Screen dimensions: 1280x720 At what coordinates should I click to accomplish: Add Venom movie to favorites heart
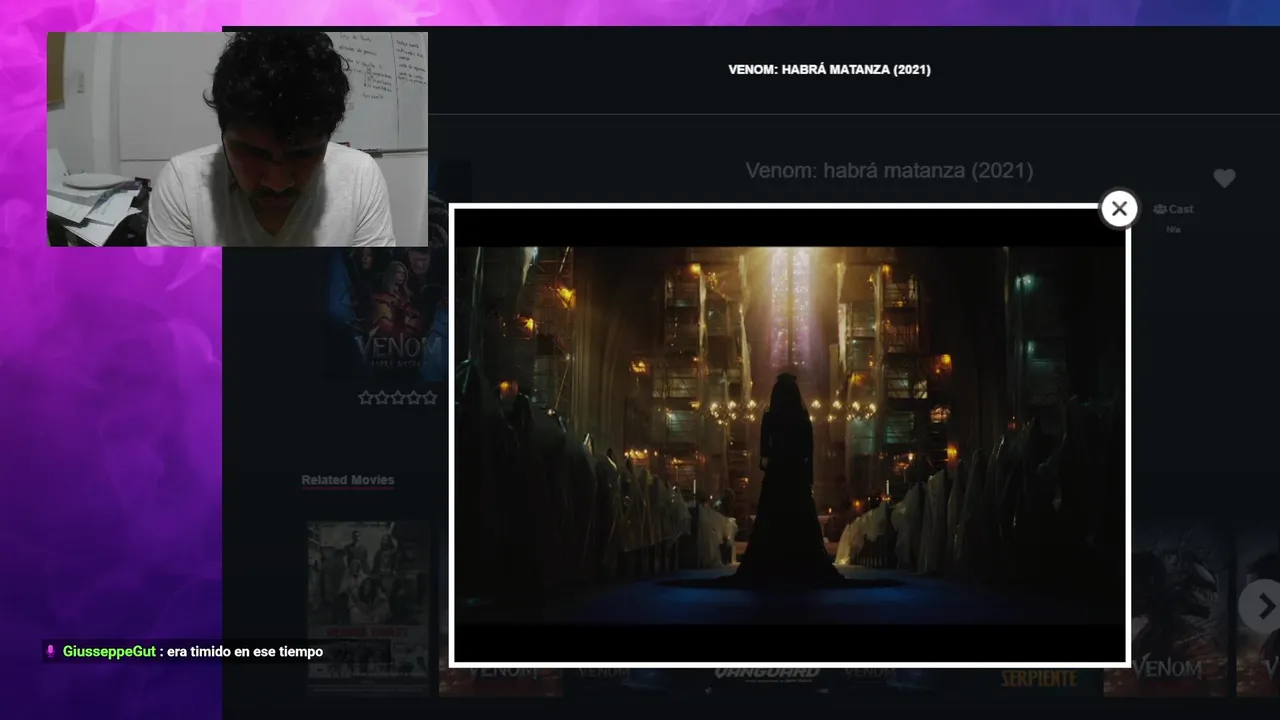1224,178
